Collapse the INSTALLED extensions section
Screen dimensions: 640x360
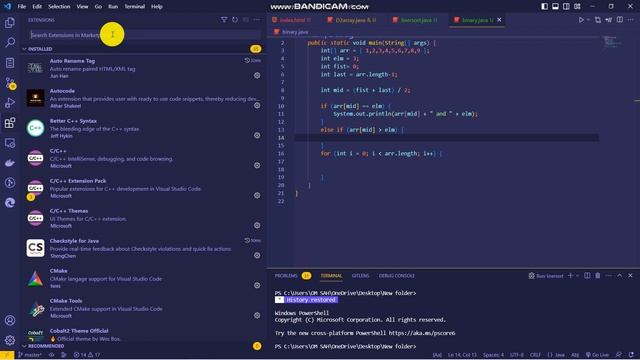coord(142,49)
